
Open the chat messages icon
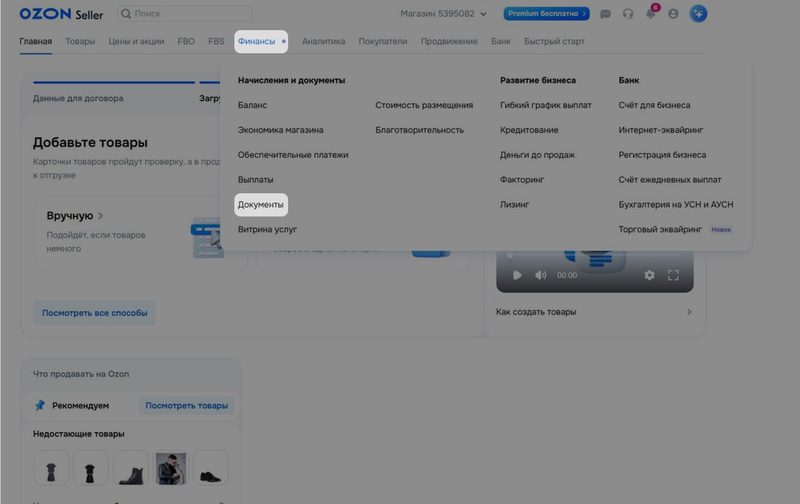point(605,14)
